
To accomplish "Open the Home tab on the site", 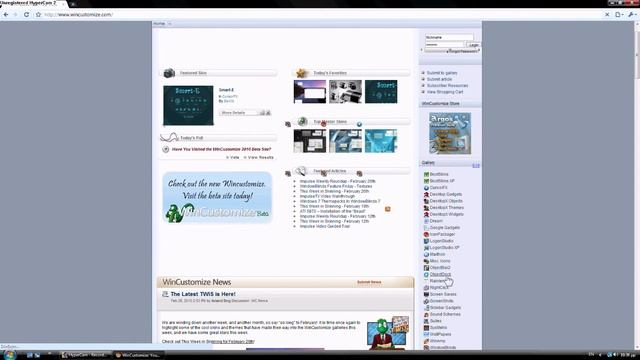I will pyautogui.click(x=159, y=24).
